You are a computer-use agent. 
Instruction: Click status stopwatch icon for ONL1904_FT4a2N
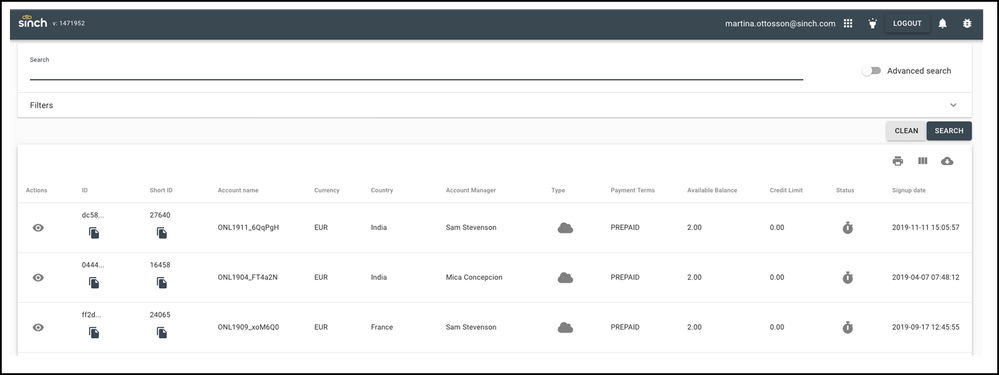(x=847, y=278)
